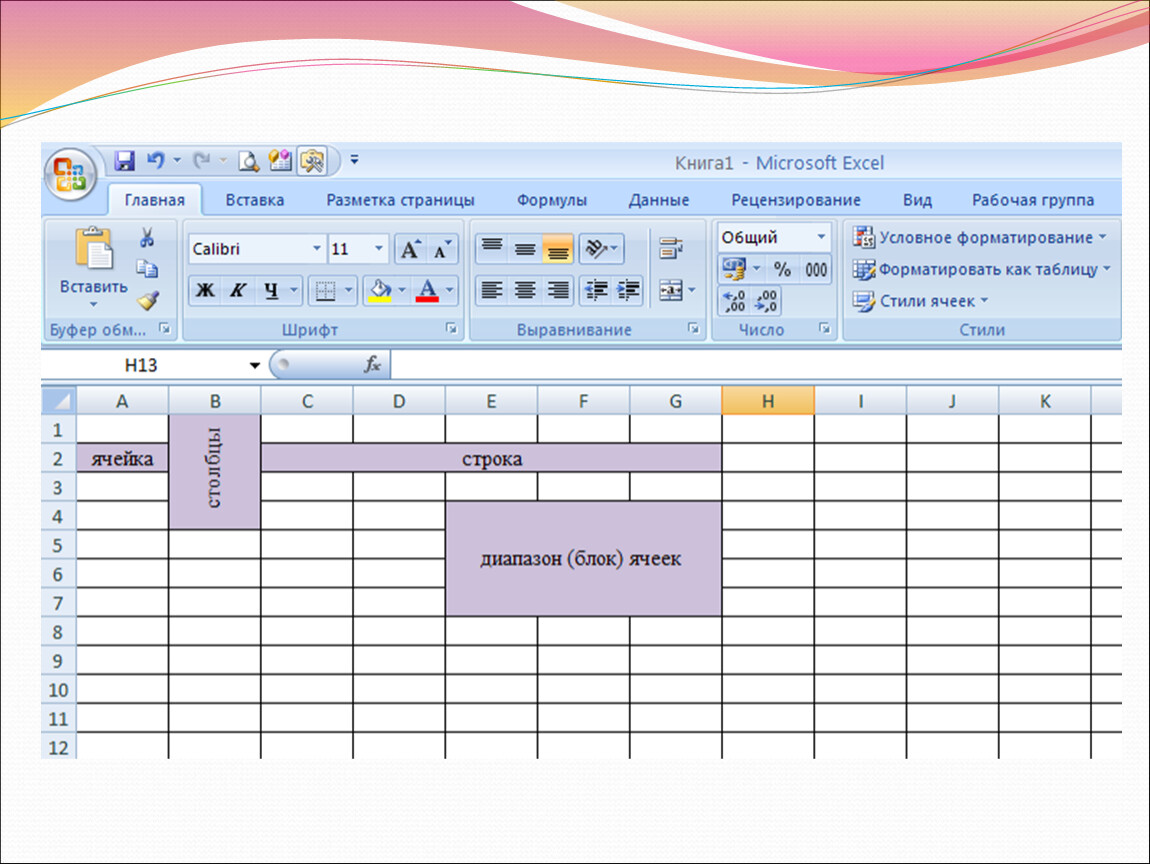Decrease indent in alignment group
Image resolution: width=1150 pixels, height=864 pixels.
pyautogui.click(x=596, y=290)
